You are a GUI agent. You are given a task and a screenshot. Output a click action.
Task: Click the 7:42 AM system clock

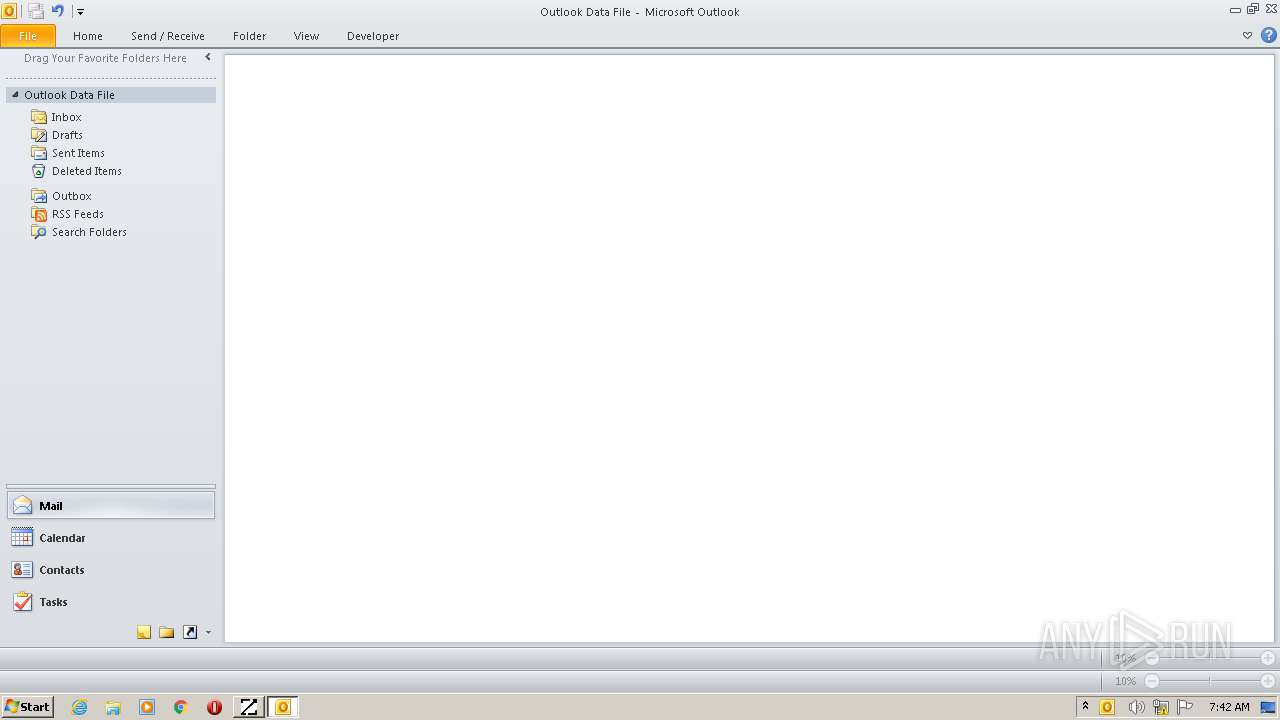(x=1229, y=707)
